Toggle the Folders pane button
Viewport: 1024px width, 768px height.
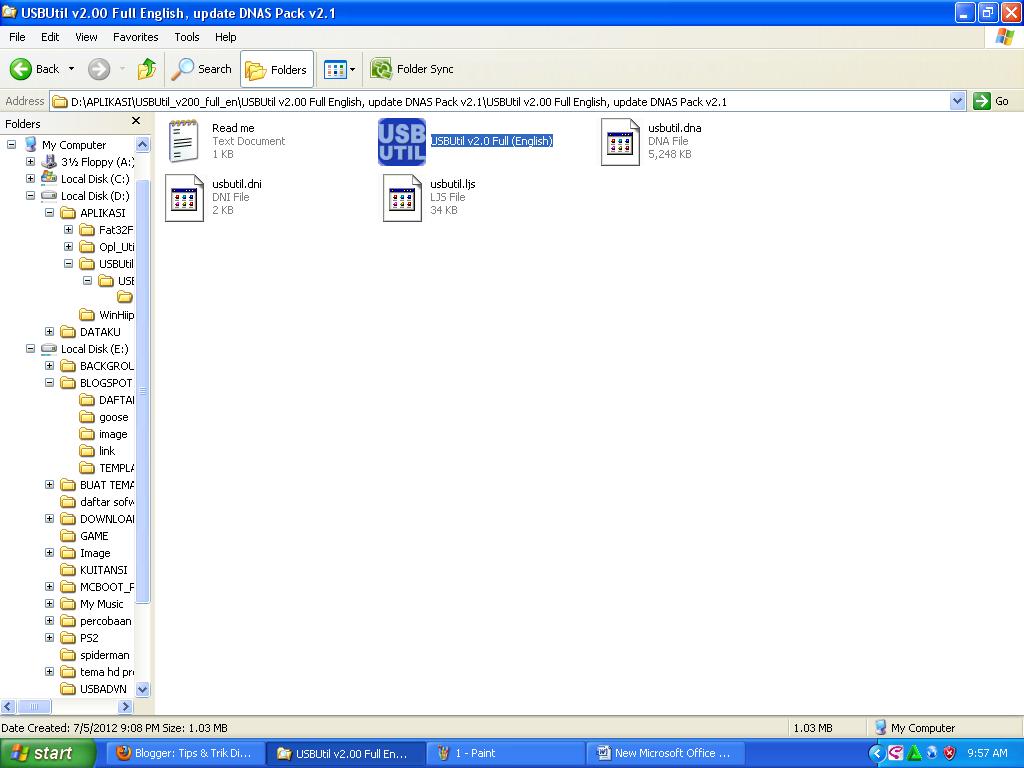(277, 69)
